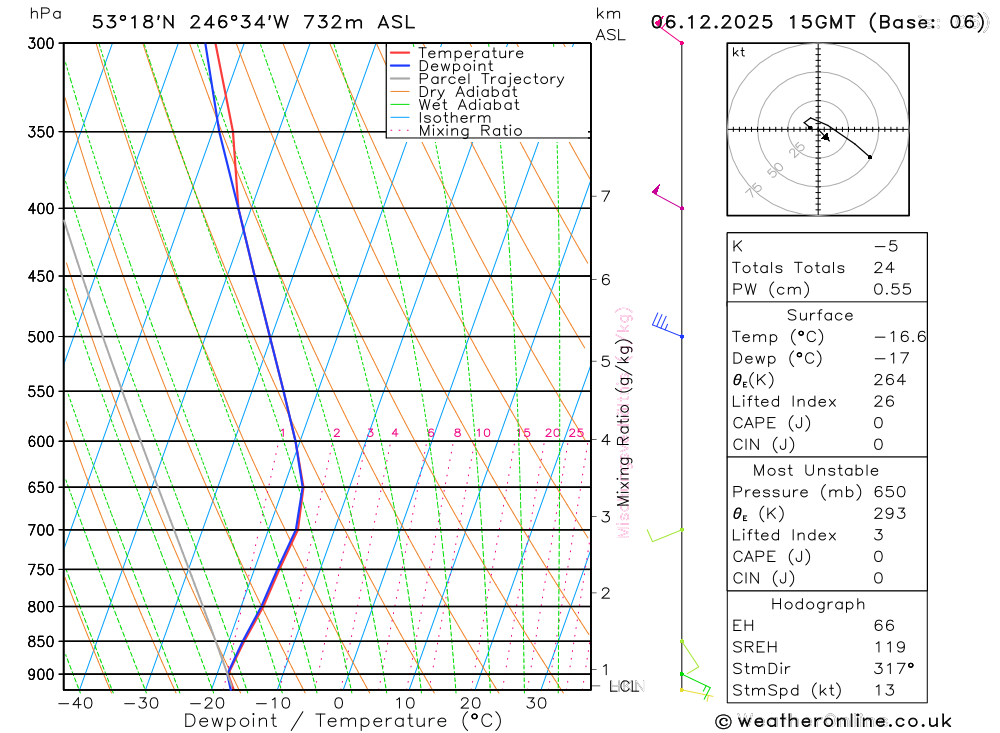
Task: Click the hodograph trace end point
Action: [x=870, y=157]
